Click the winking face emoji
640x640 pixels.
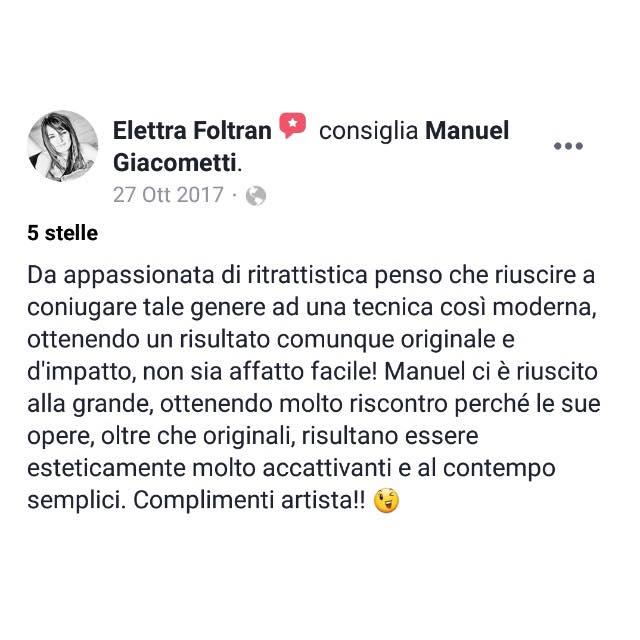coord(387,500)
